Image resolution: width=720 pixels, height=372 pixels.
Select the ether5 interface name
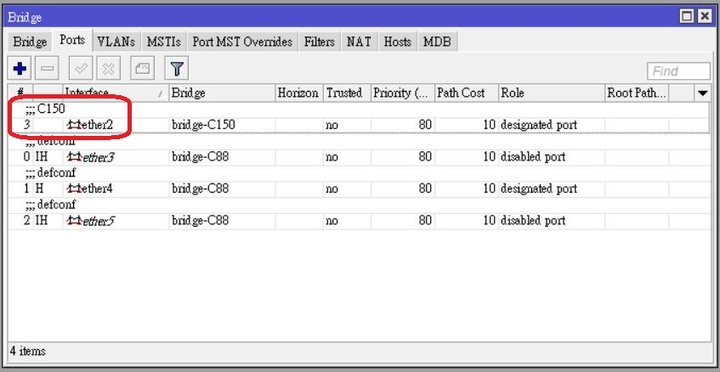tap(98, 221)
